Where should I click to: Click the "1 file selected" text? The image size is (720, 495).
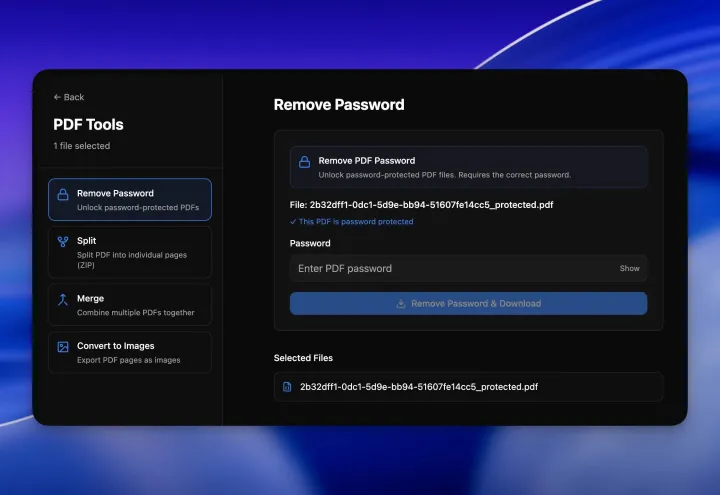[x=82, y=146]
